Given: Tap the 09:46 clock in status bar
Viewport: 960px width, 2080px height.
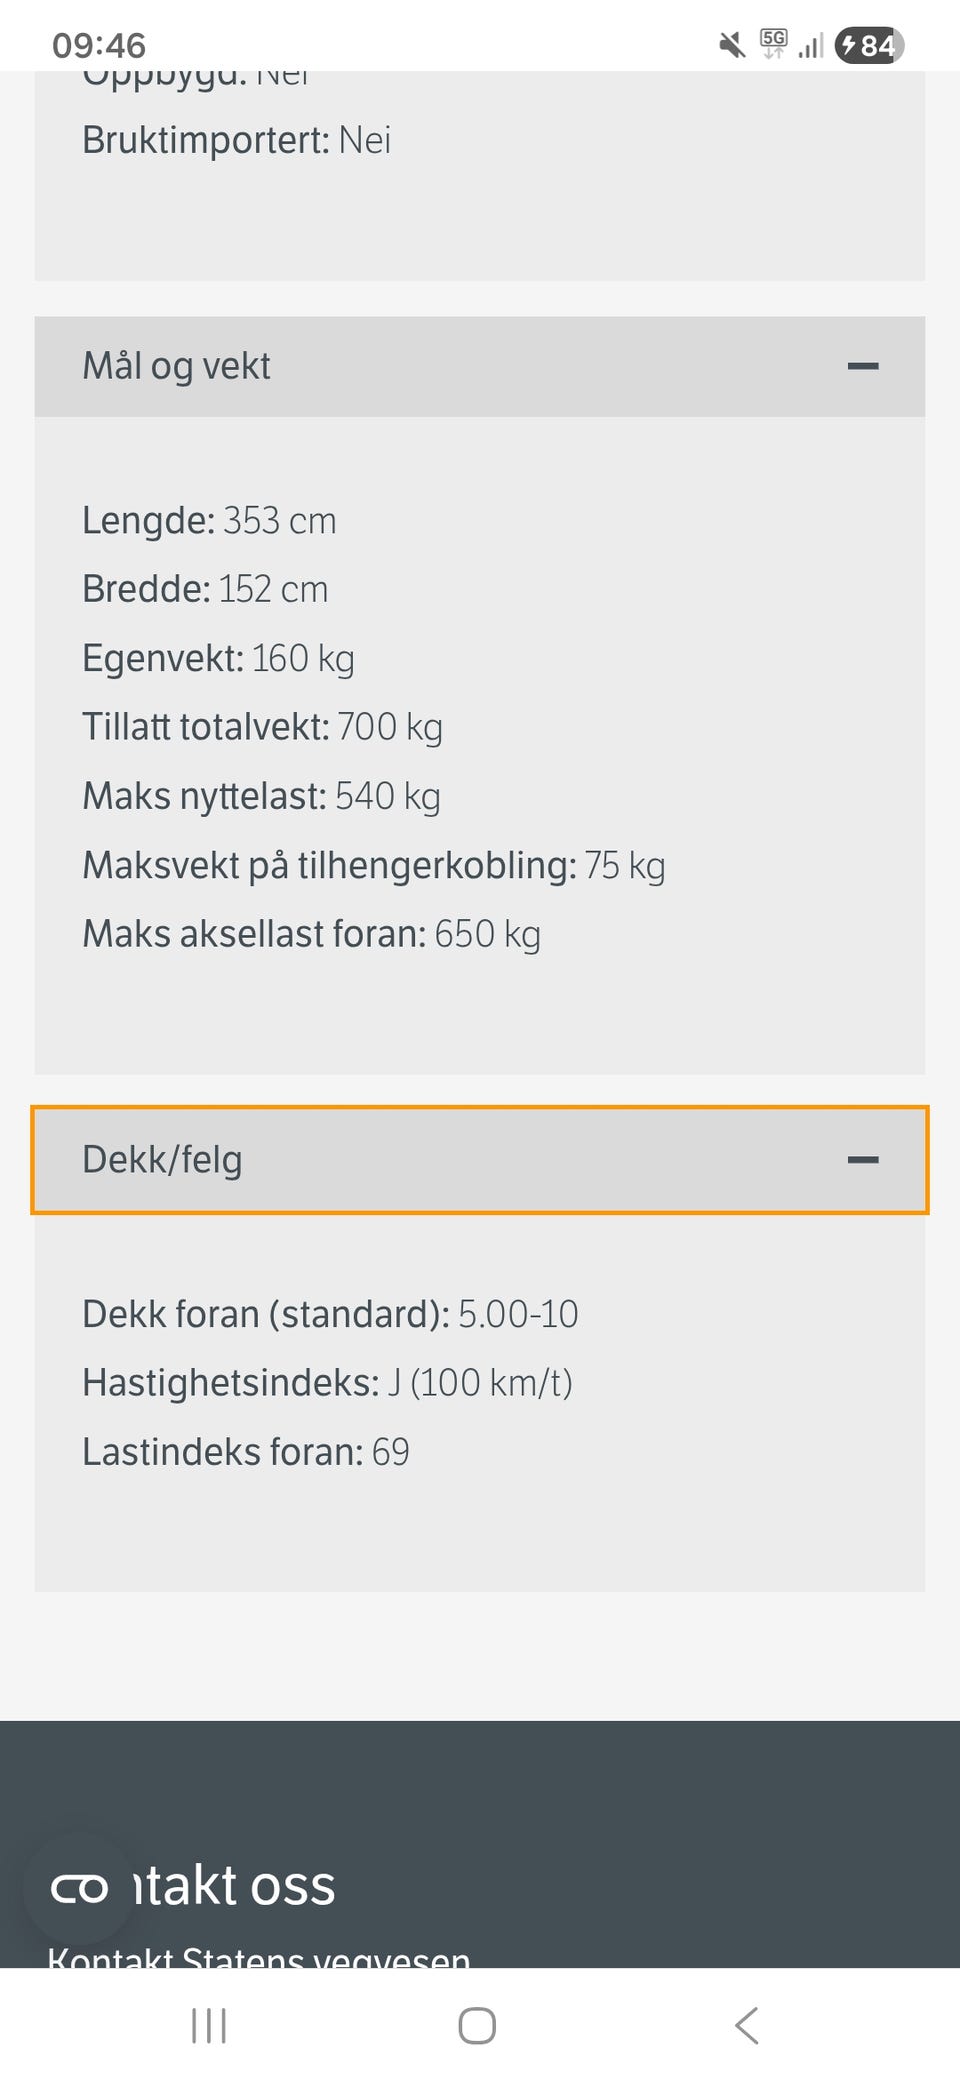Looking at the screenshot, I should point(99,45).
